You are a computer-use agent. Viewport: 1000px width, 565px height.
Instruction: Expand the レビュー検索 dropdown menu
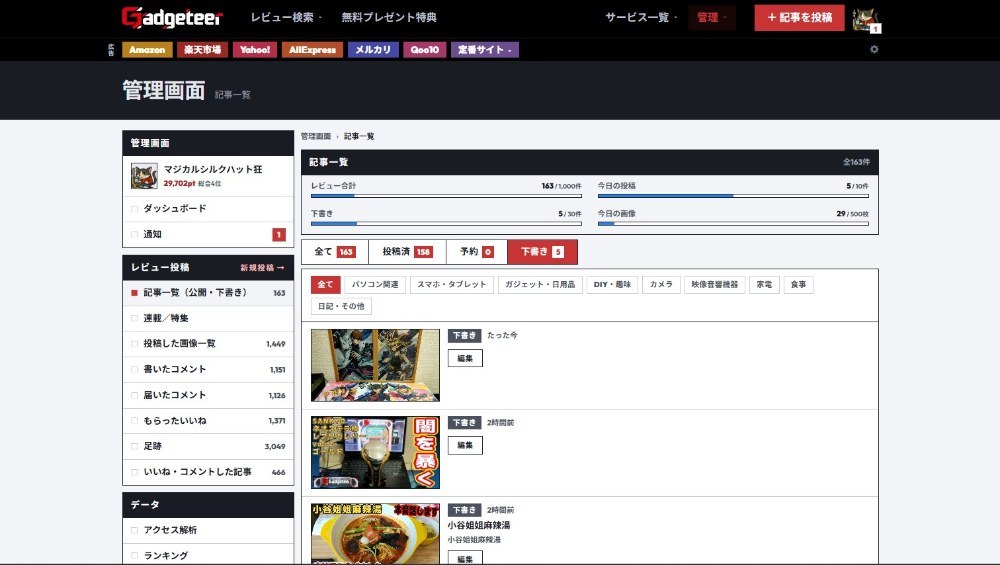click(x=286, y=17)
